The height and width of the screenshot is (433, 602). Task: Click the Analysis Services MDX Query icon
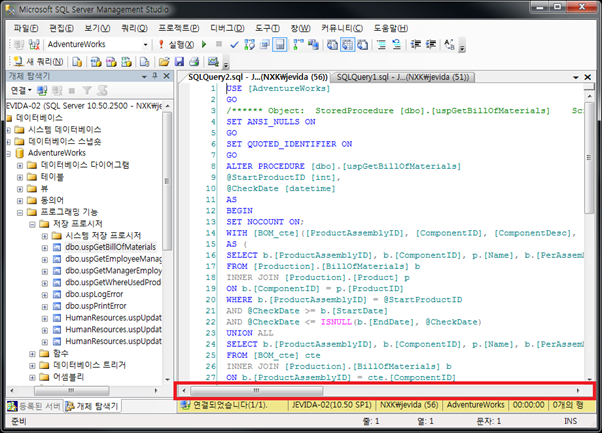[x=96, y=62]
